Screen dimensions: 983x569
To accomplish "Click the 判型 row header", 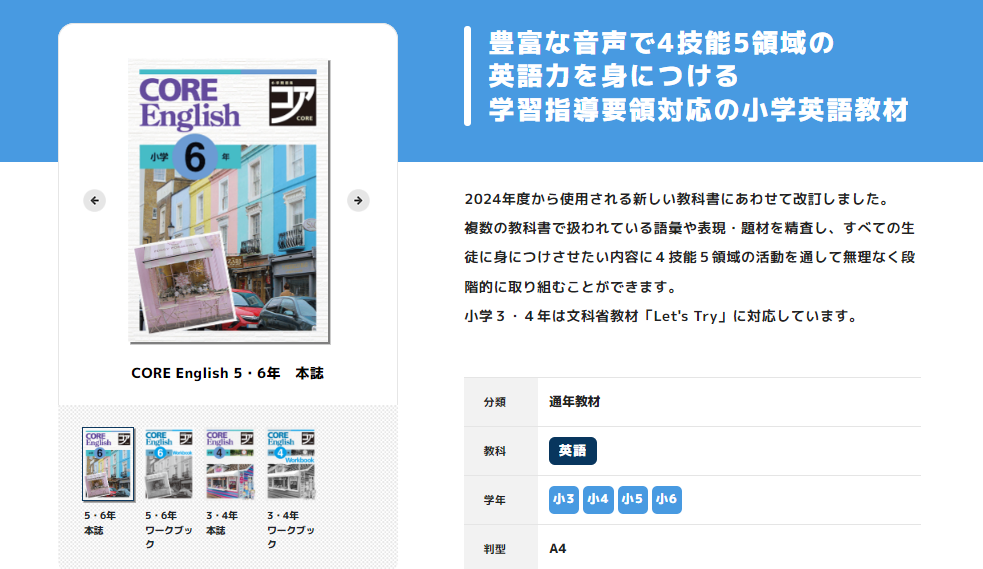I will (x=495, y=548).
